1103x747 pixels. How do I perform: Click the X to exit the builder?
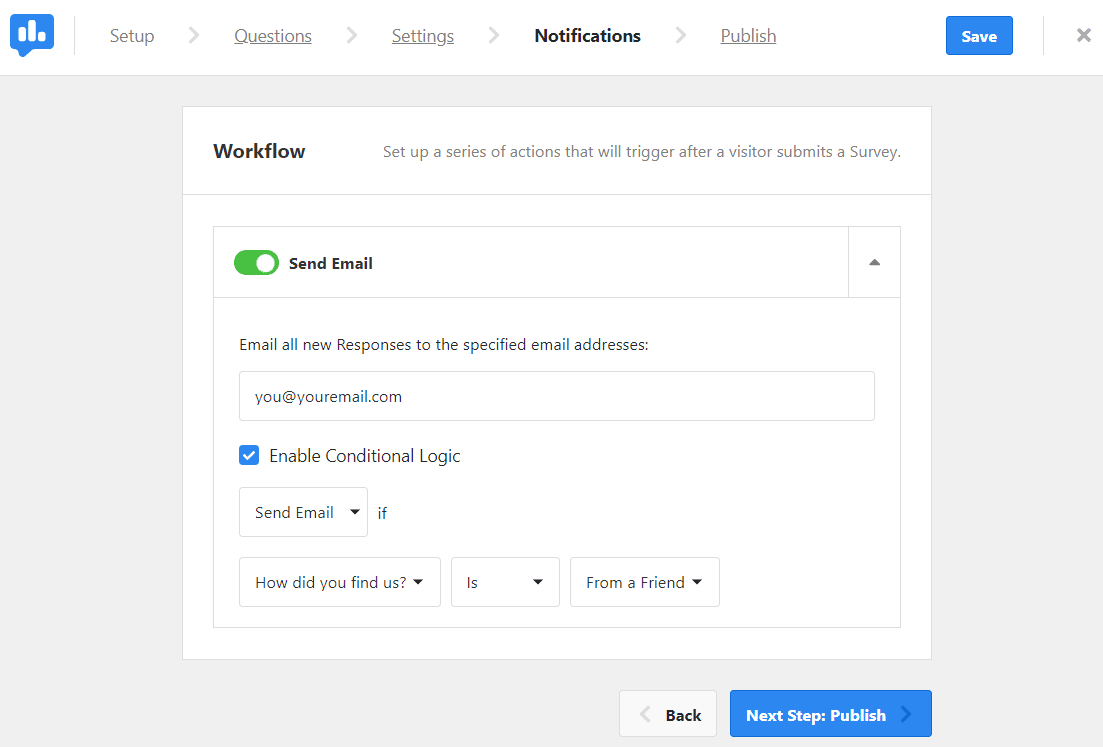[1083, 35]
